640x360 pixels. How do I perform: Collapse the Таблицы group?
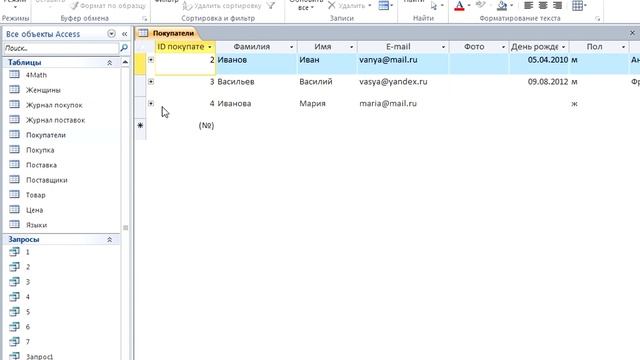[109, 62]
